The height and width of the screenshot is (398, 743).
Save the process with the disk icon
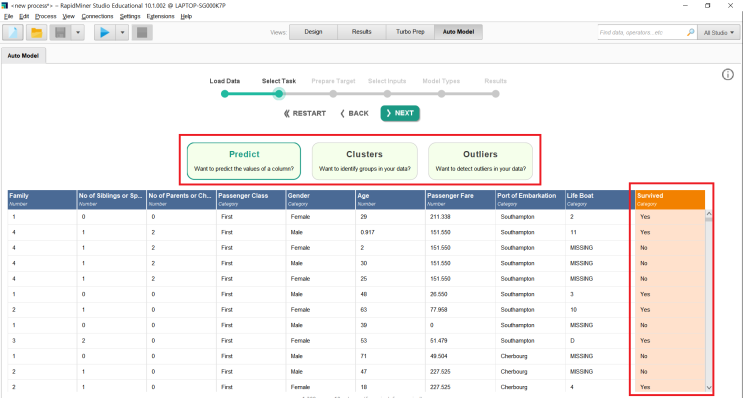click(x=60, y=33)
